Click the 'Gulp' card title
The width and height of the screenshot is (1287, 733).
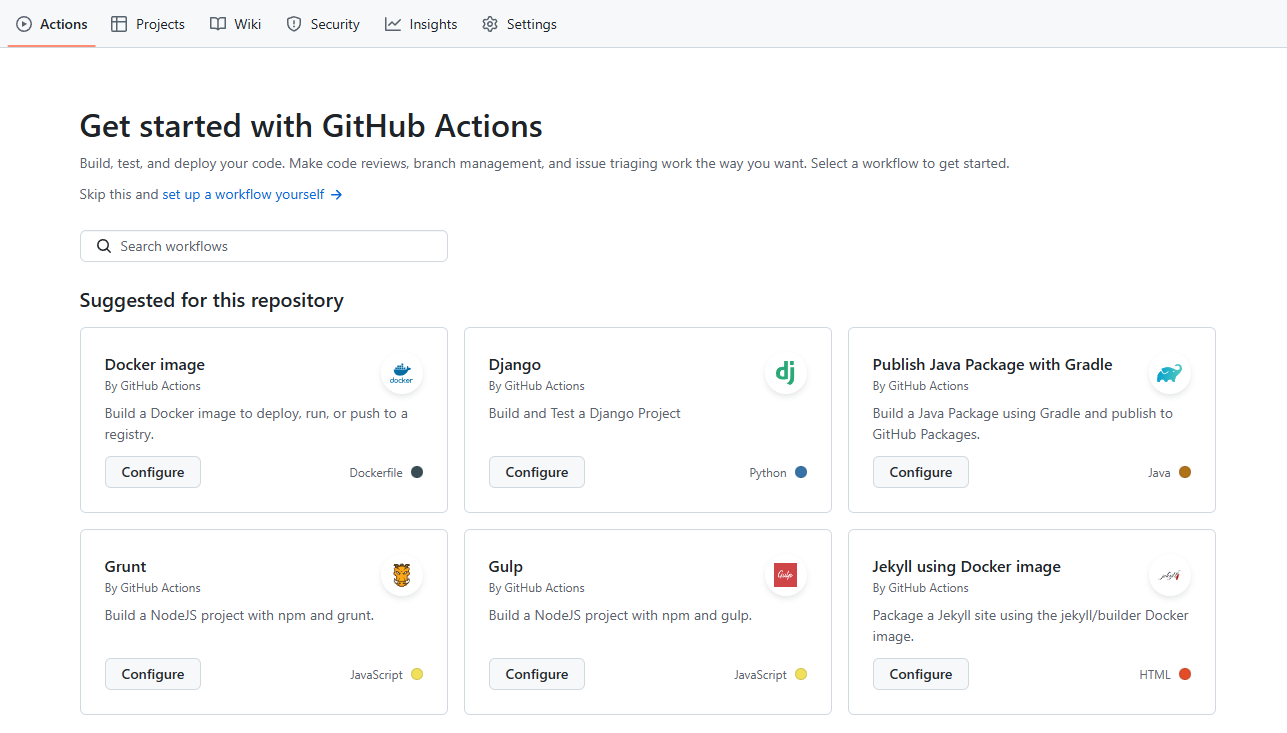click(x=506, y=567)
